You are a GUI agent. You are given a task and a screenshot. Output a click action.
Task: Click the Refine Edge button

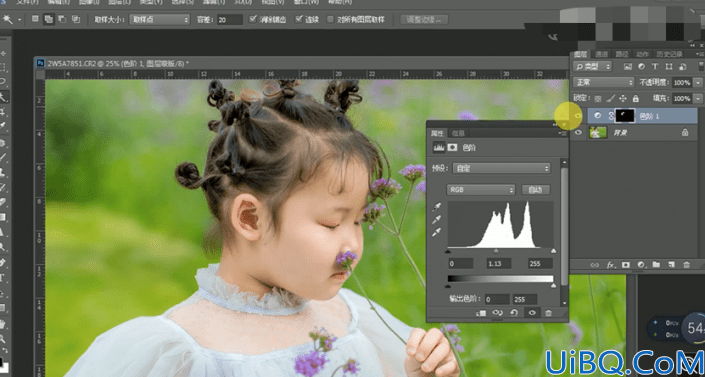click(x=424, y=19)
